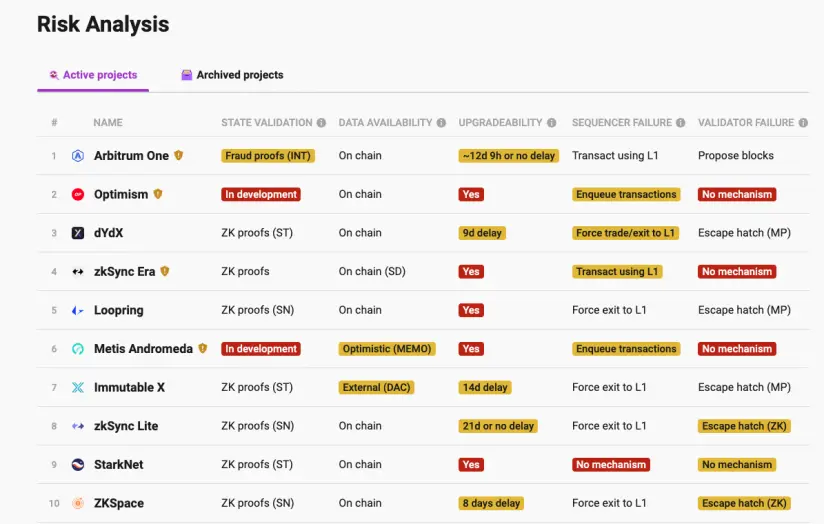Open the Arbitrum One project link

[131, 156]
